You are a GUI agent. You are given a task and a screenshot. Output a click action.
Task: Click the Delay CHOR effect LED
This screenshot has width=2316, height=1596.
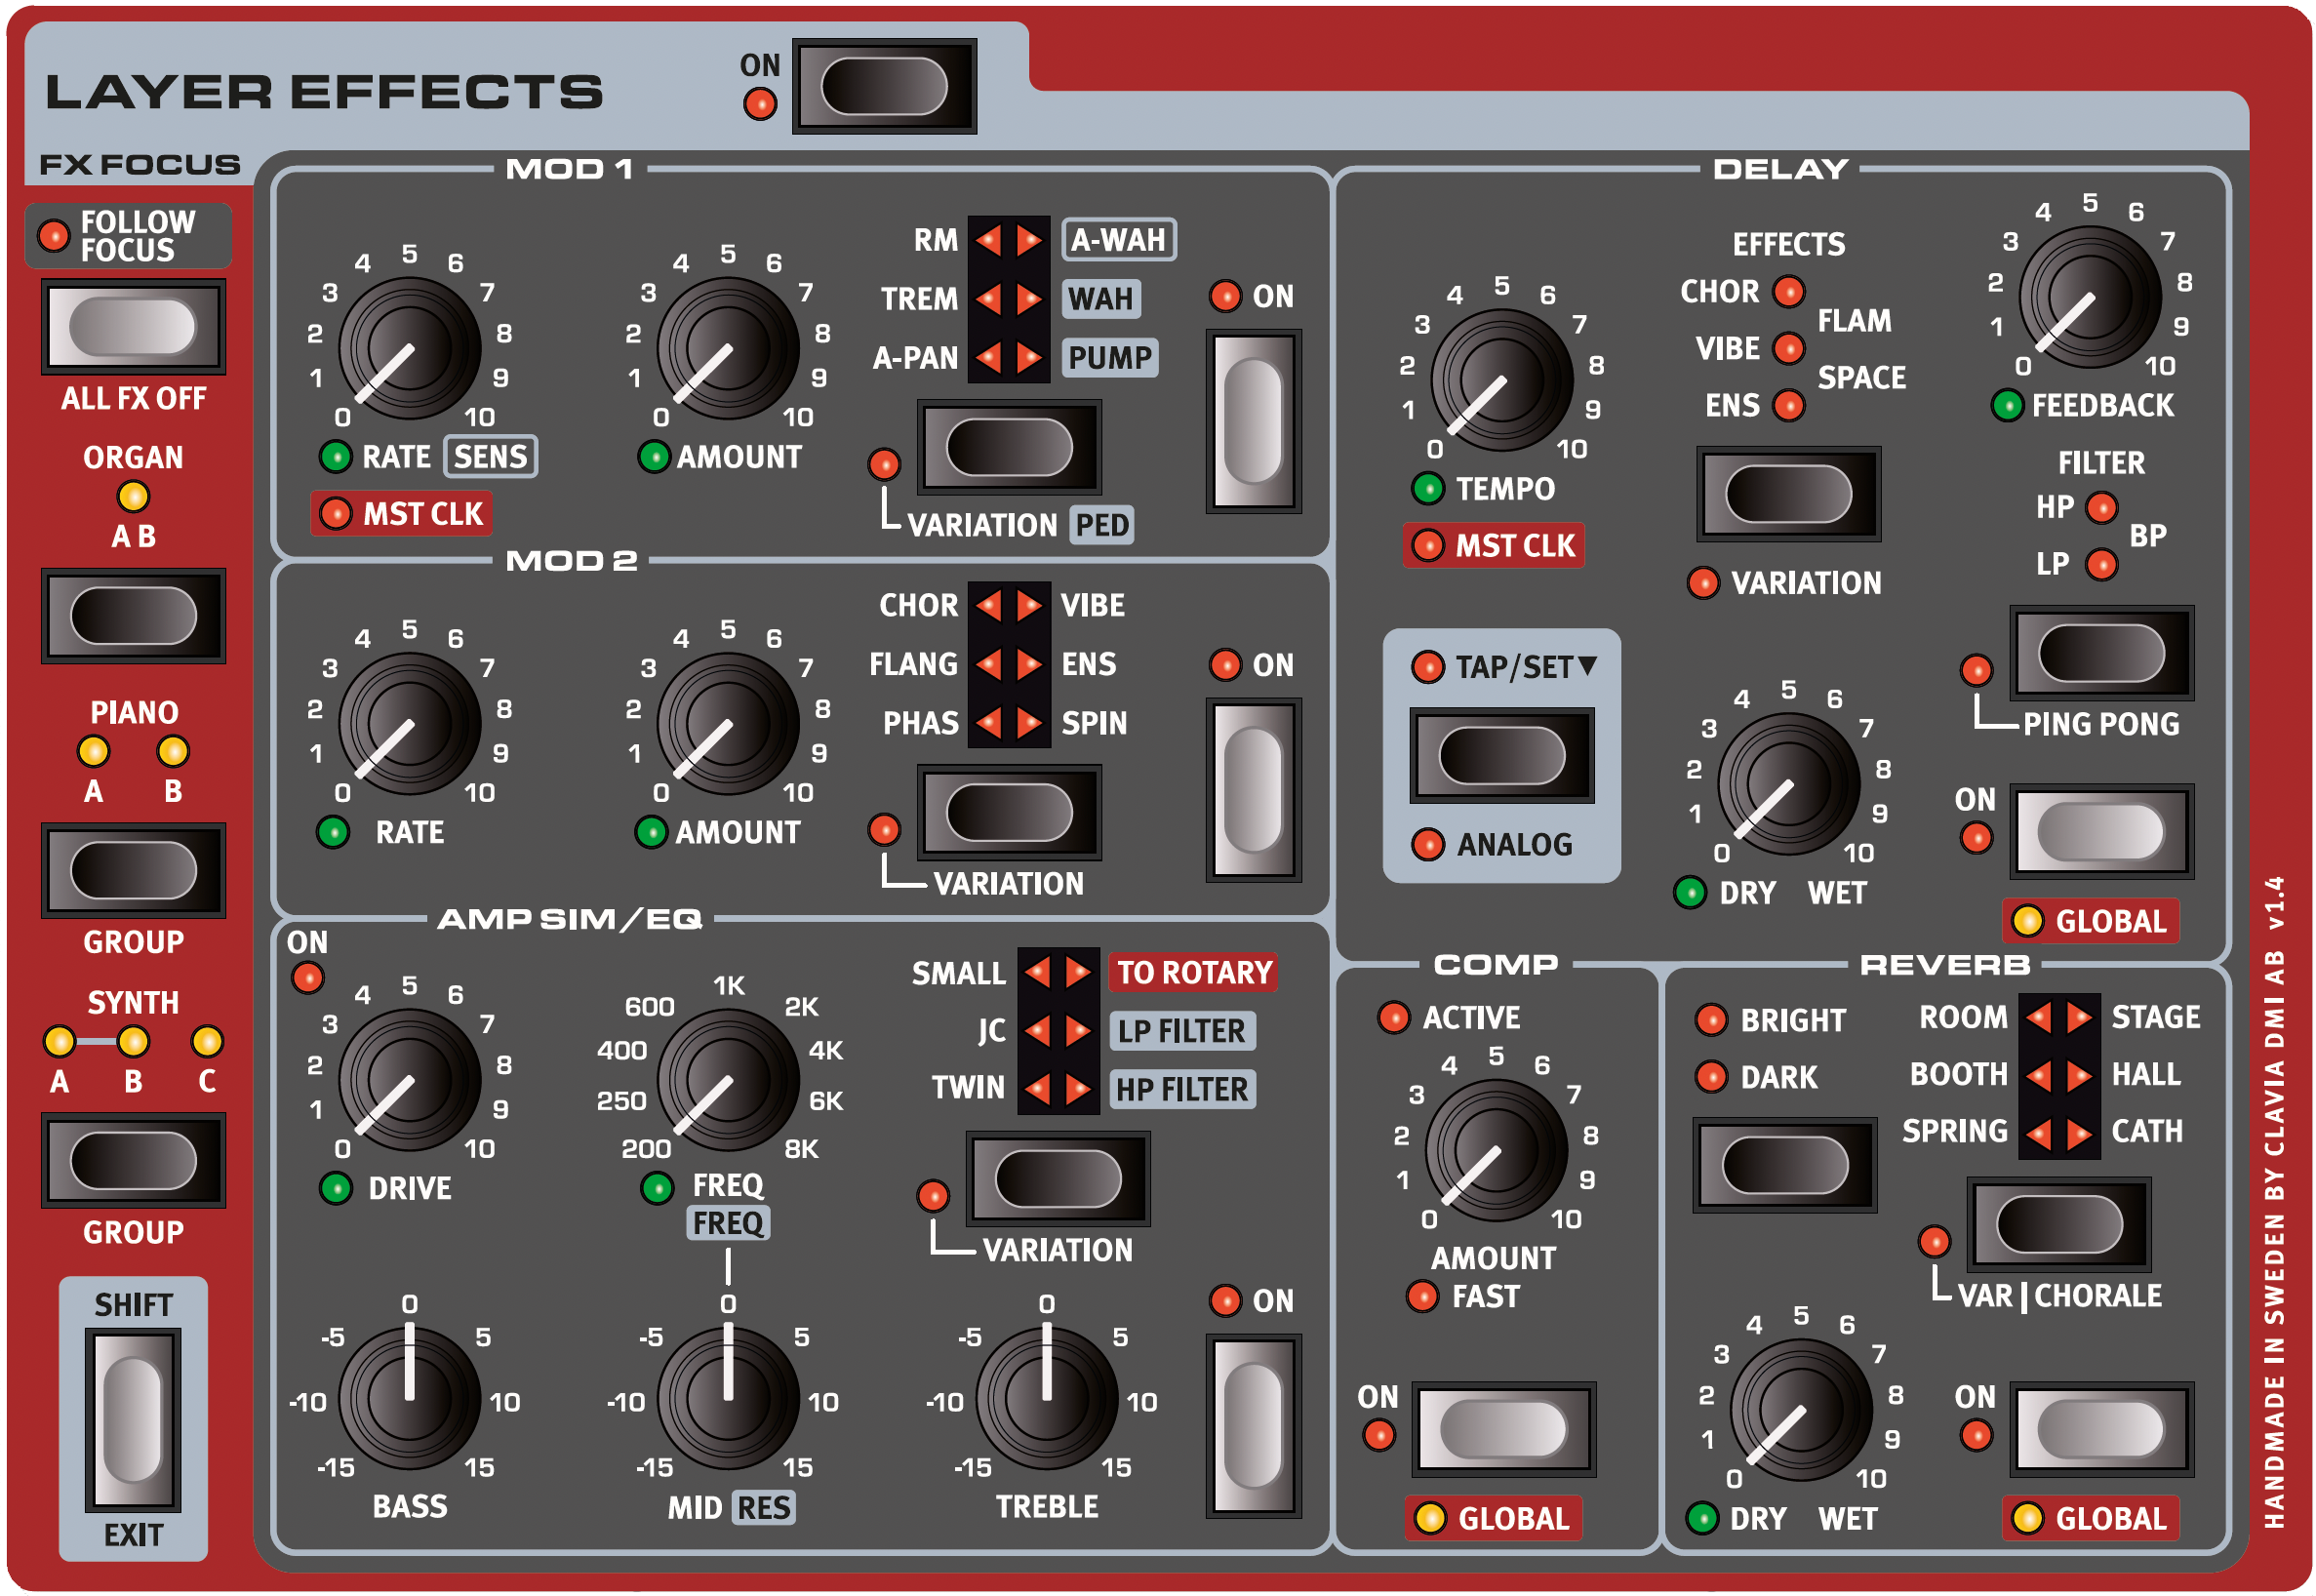click(x=1788, y=291)
